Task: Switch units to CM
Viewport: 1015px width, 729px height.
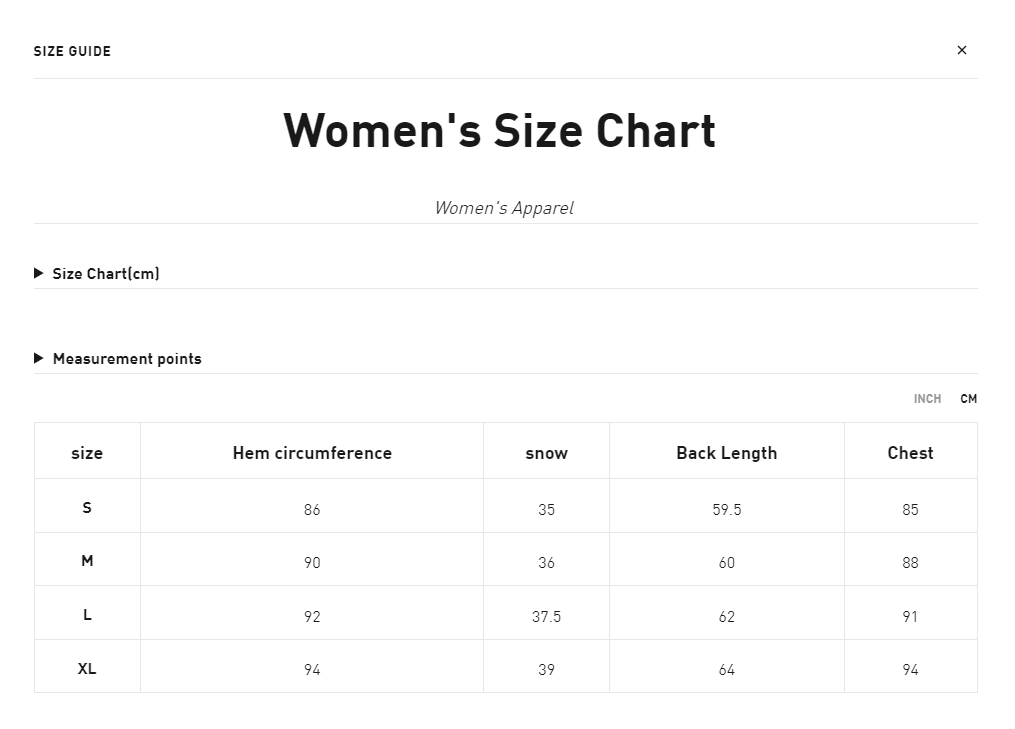Action: [x=968, y=399]
